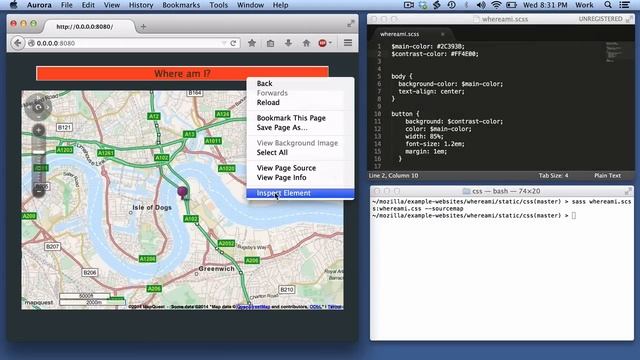Open the Aurora application menu
The image size is (640, 360).
click(x=39, y=5)
